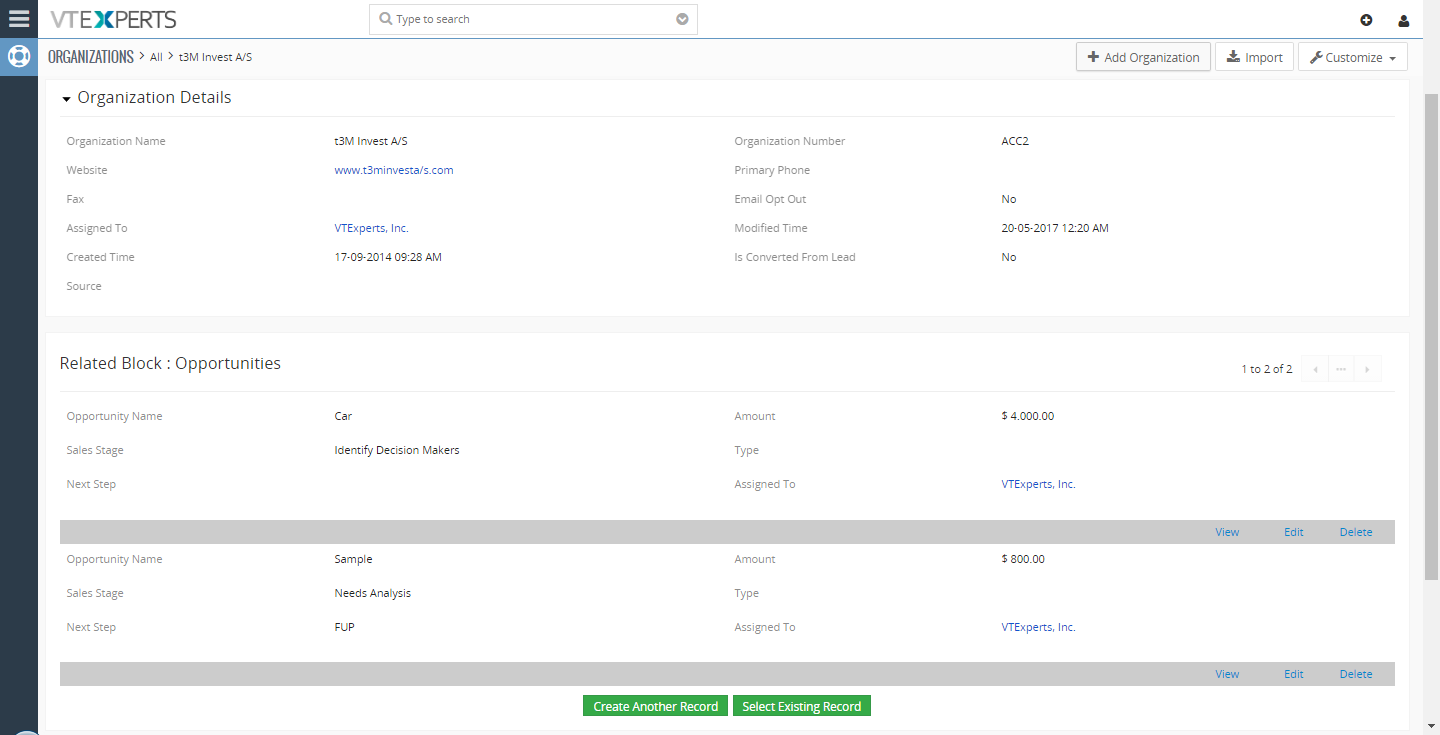Click Add Organization button

coord(1143,57)
